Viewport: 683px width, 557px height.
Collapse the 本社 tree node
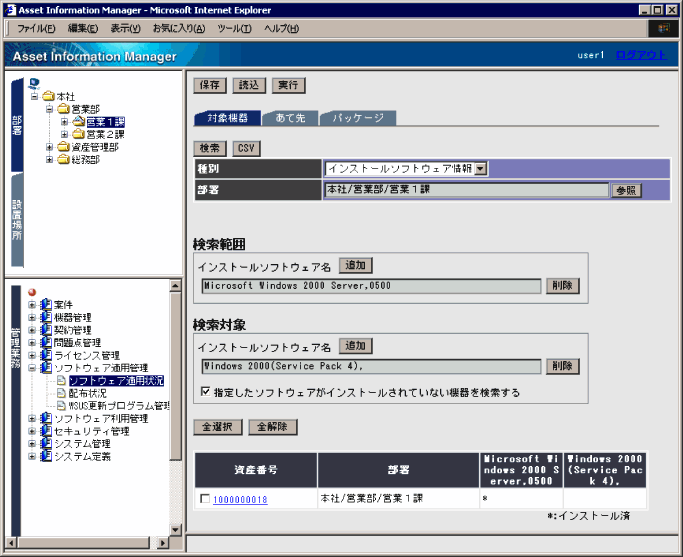pyautogui.click(x=34, y=96)
